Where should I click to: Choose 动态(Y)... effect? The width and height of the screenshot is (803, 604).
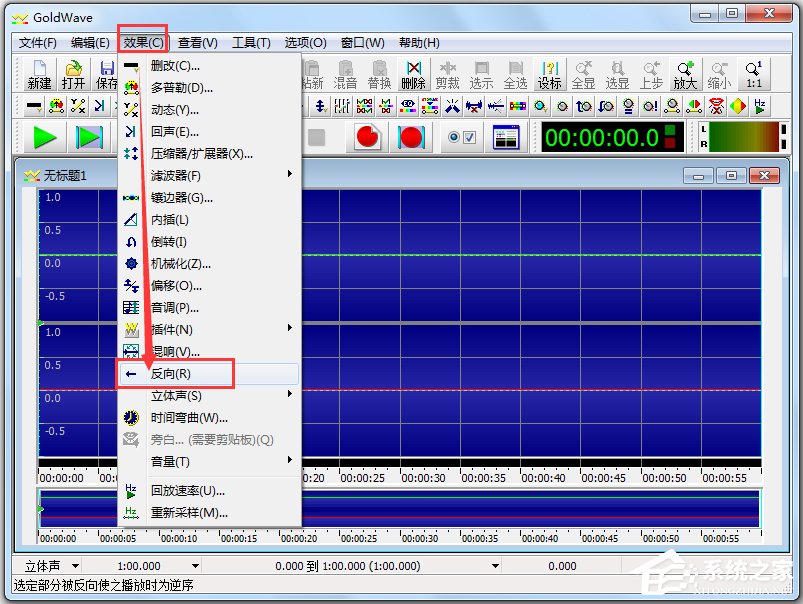click(x=209, y=110)
